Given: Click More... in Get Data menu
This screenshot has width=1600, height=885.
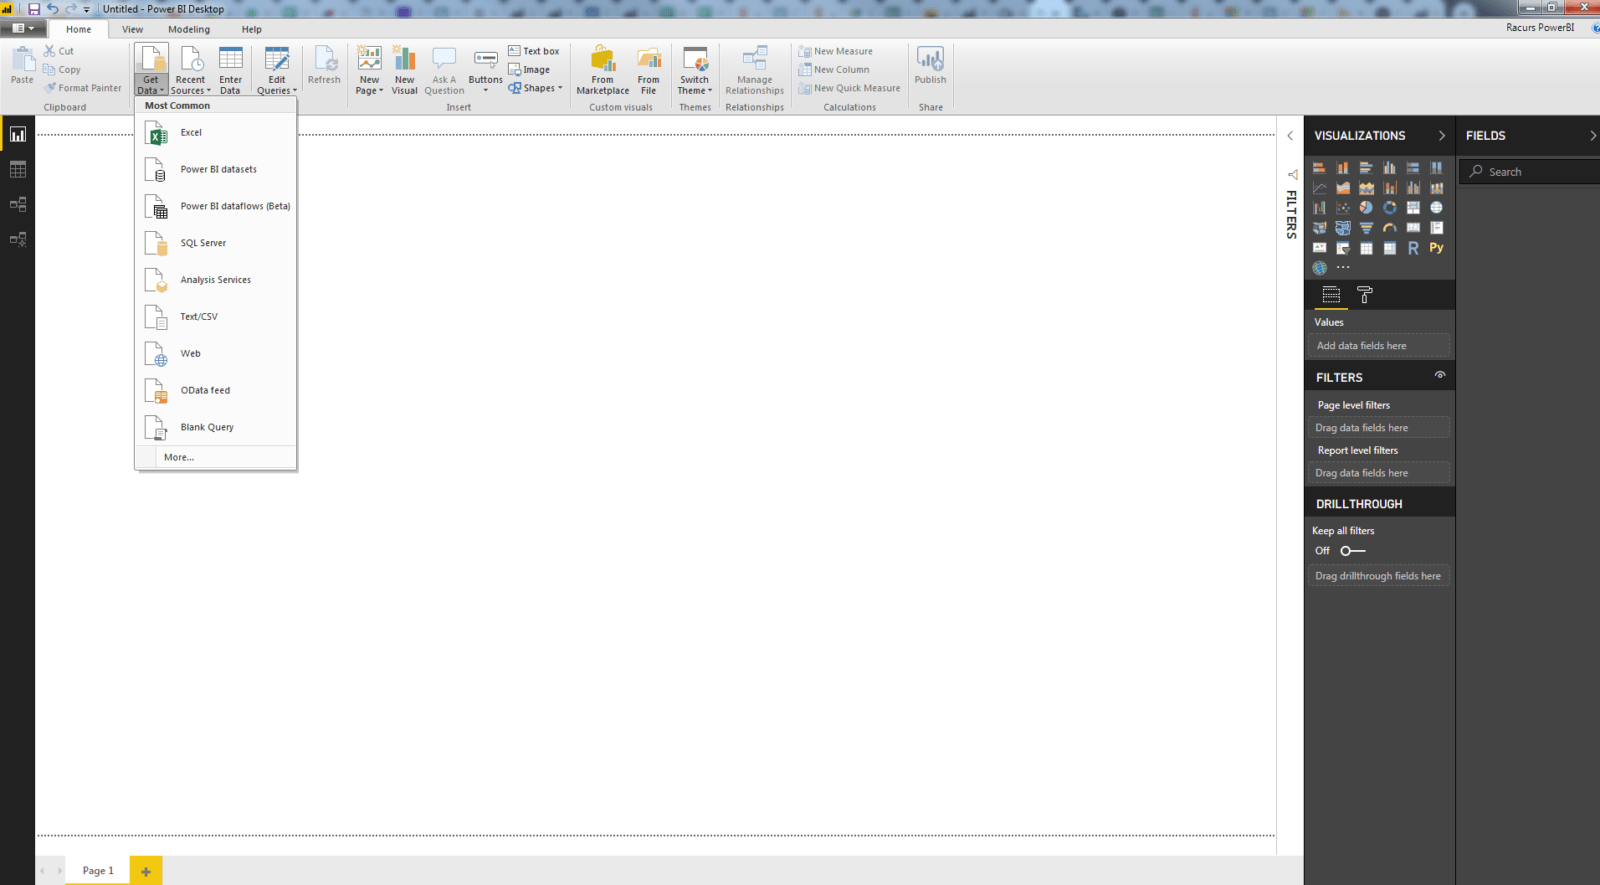Looking at the screenshot, I should pyautogui.click(x=216, y=457).
